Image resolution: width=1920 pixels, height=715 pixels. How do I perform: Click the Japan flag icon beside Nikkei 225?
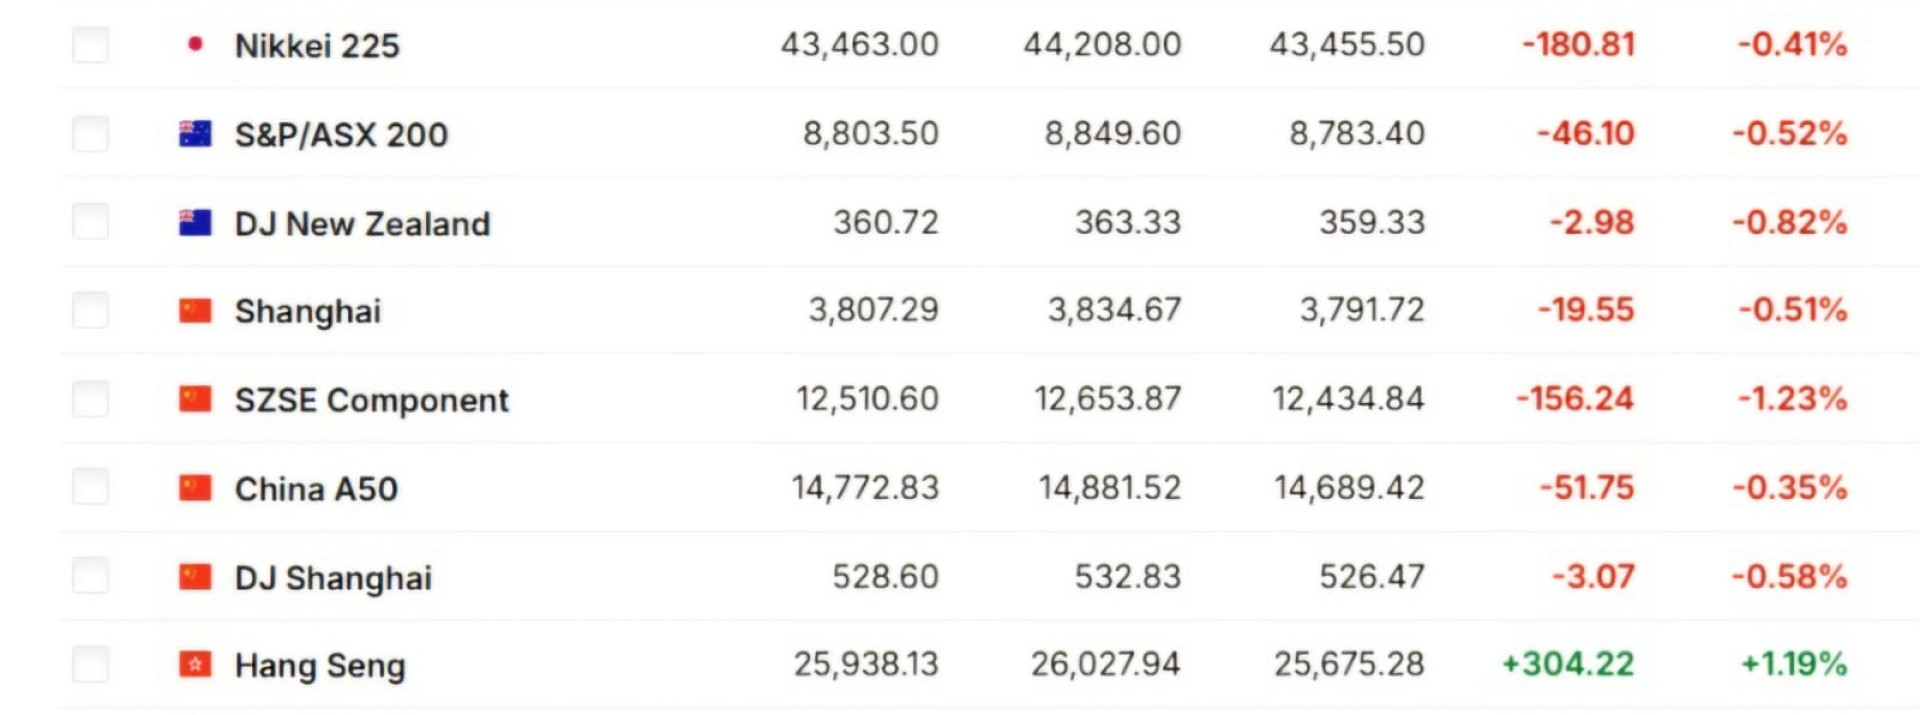point(195,44)
